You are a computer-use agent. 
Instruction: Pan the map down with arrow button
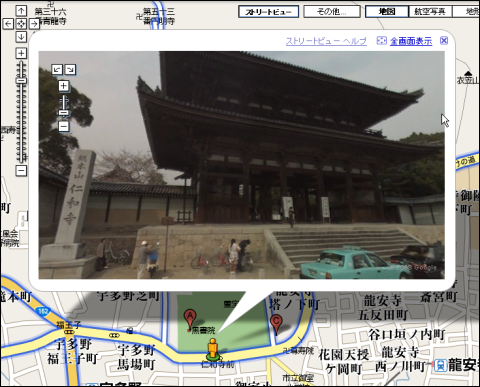[21, 36]
